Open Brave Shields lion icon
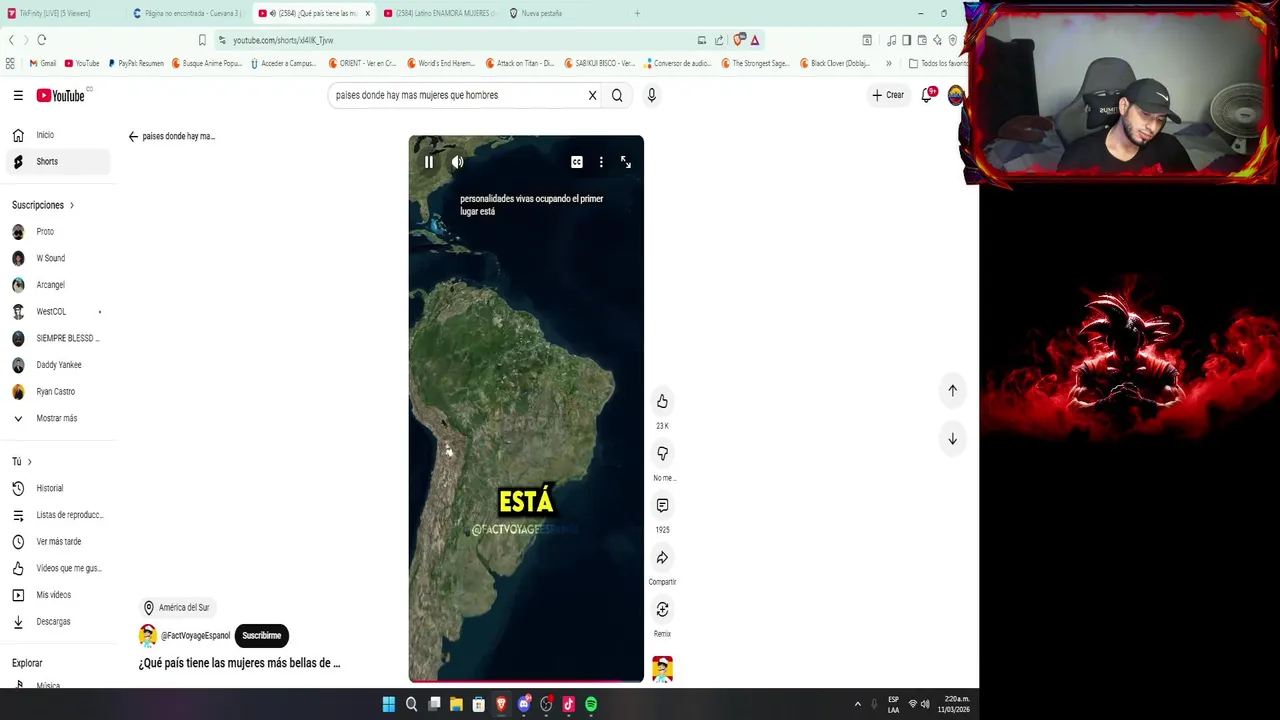Viewport: 1280px width, 720px height. [738, 40]
